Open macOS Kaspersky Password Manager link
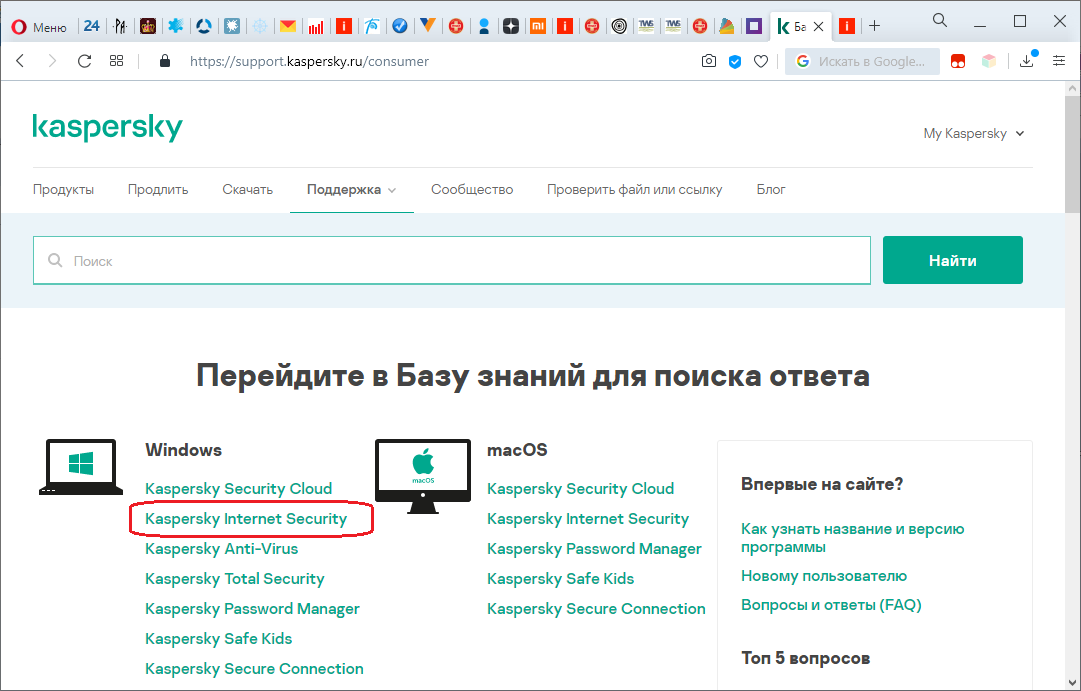 click(x=594, y=548)
